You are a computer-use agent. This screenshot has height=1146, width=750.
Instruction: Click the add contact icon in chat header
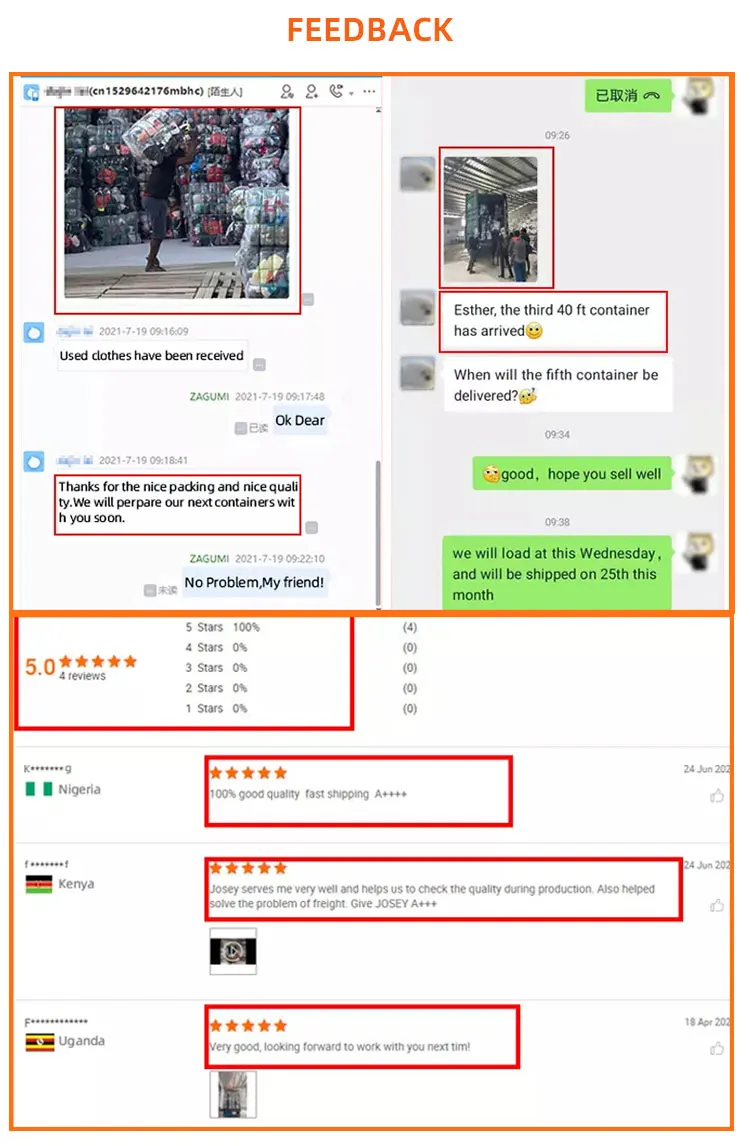287,91
